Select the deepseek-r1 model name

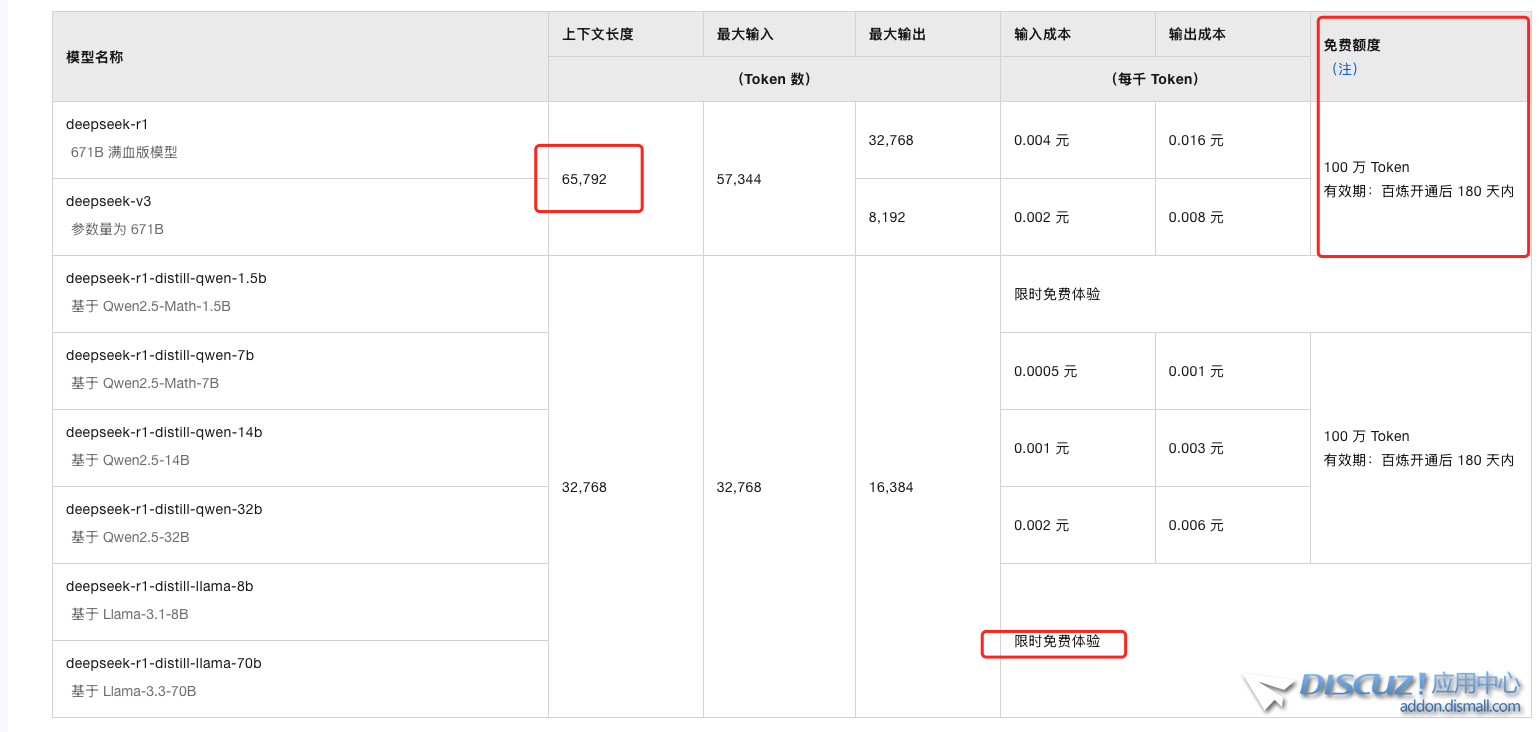(x=107, y=125)
